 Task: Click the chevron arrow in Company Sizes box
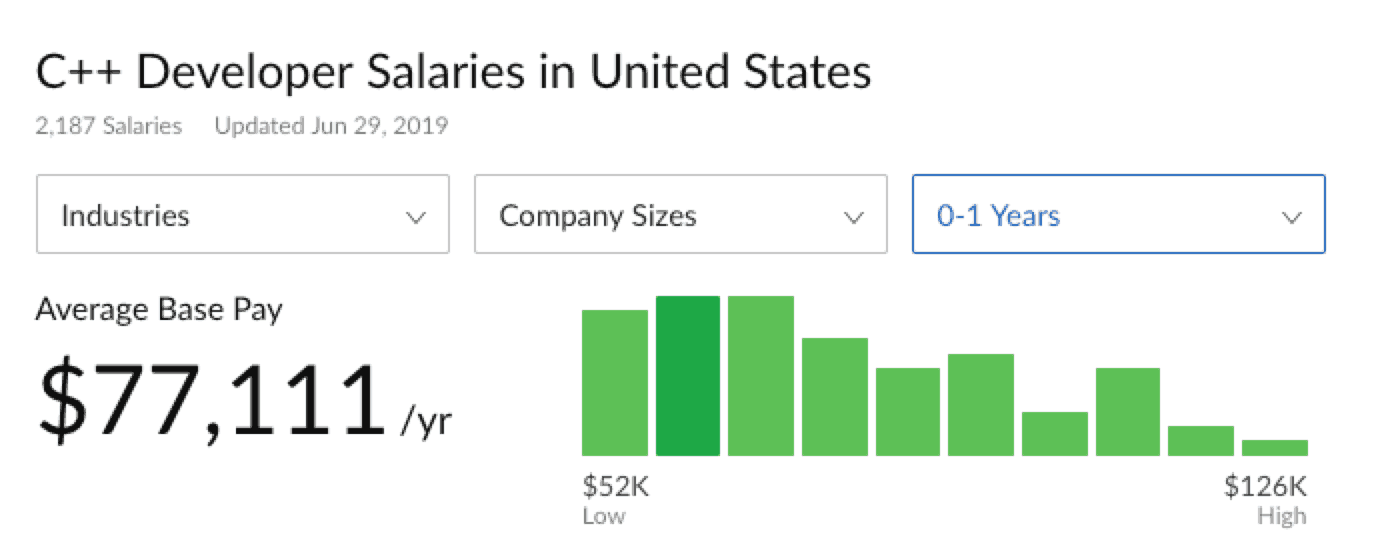[854, 217]
